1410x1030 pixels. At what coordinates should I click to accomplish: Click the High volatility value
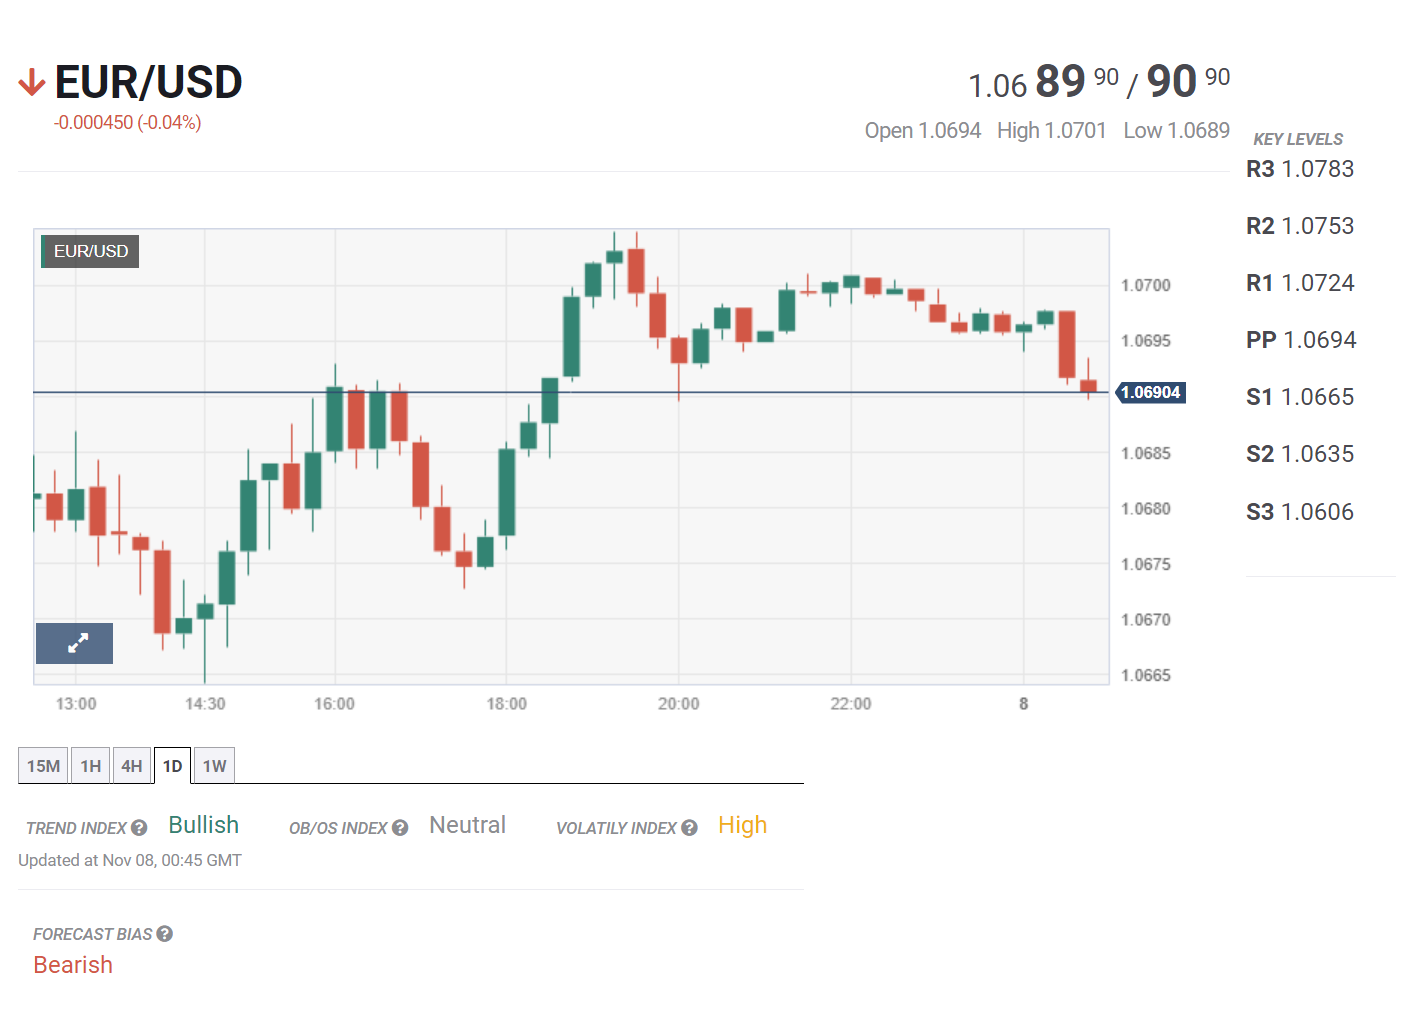click(x=742, y=826)
